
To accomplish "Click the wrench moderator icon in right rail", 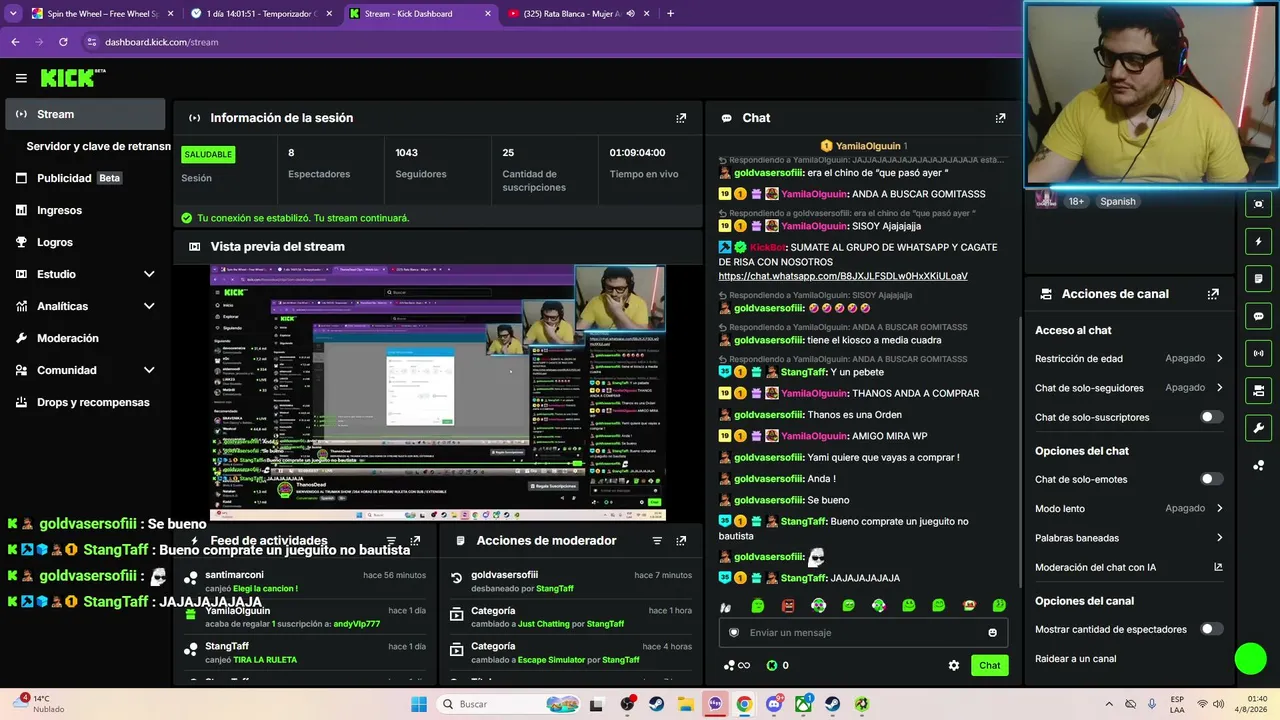I will click(x=1258, y=428).
